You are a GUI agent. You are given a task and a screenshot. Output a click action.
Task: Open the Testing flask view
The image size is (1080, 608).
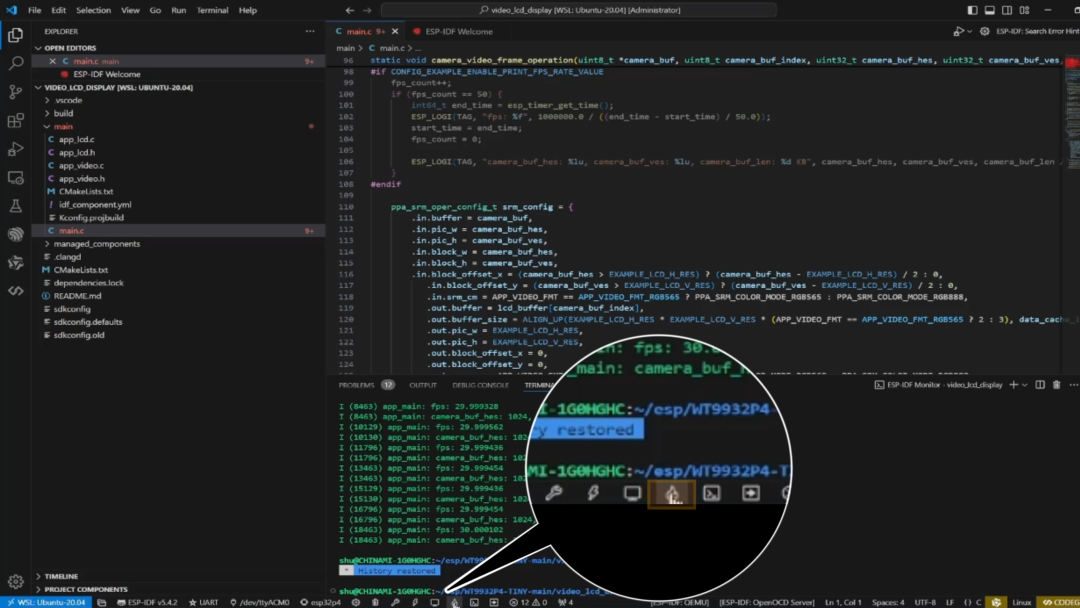15,206
